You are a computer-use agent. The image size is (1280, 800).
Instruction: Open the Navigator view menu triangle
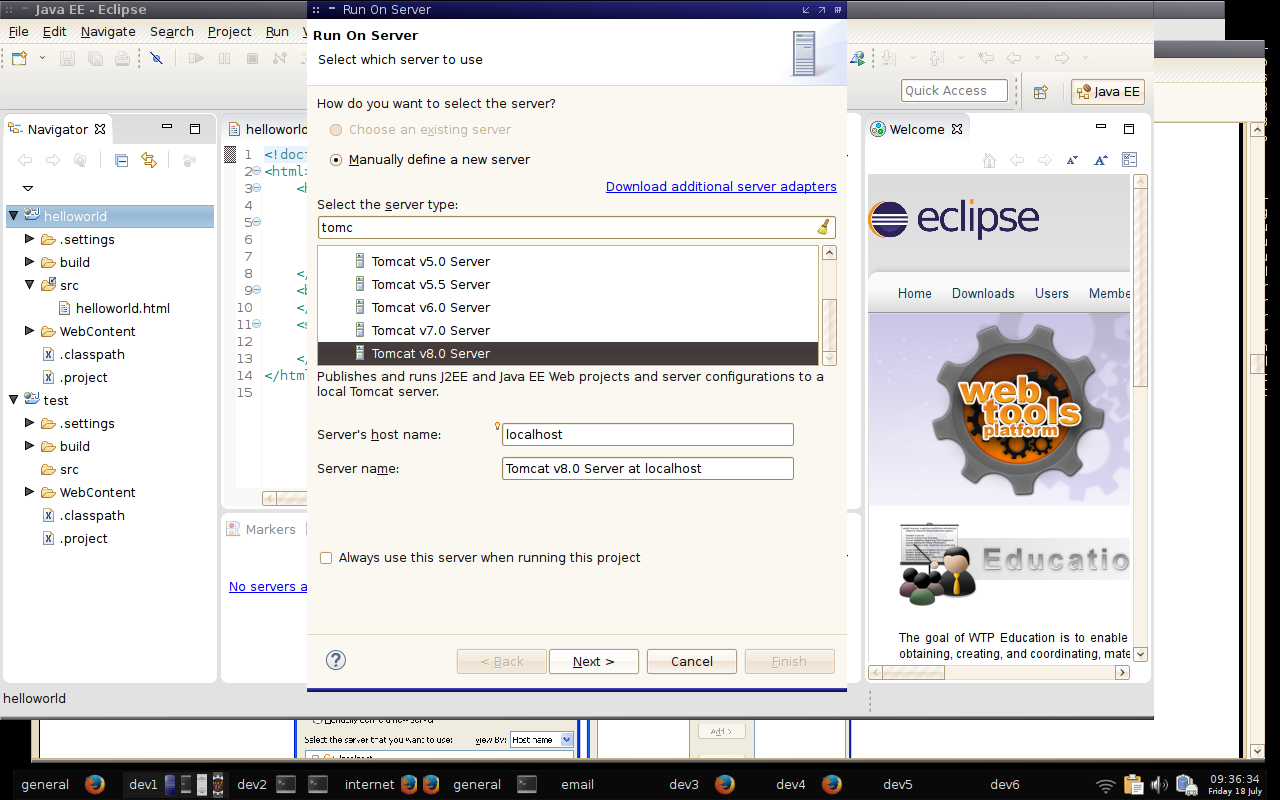pyautogui.click(x=28, y=188)
